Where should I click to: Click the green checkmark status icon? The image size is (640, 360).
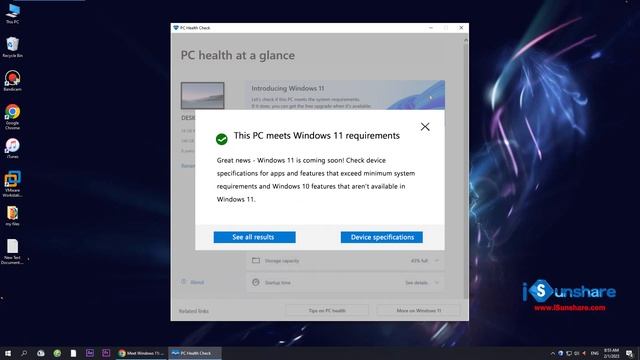coord(222,139)
